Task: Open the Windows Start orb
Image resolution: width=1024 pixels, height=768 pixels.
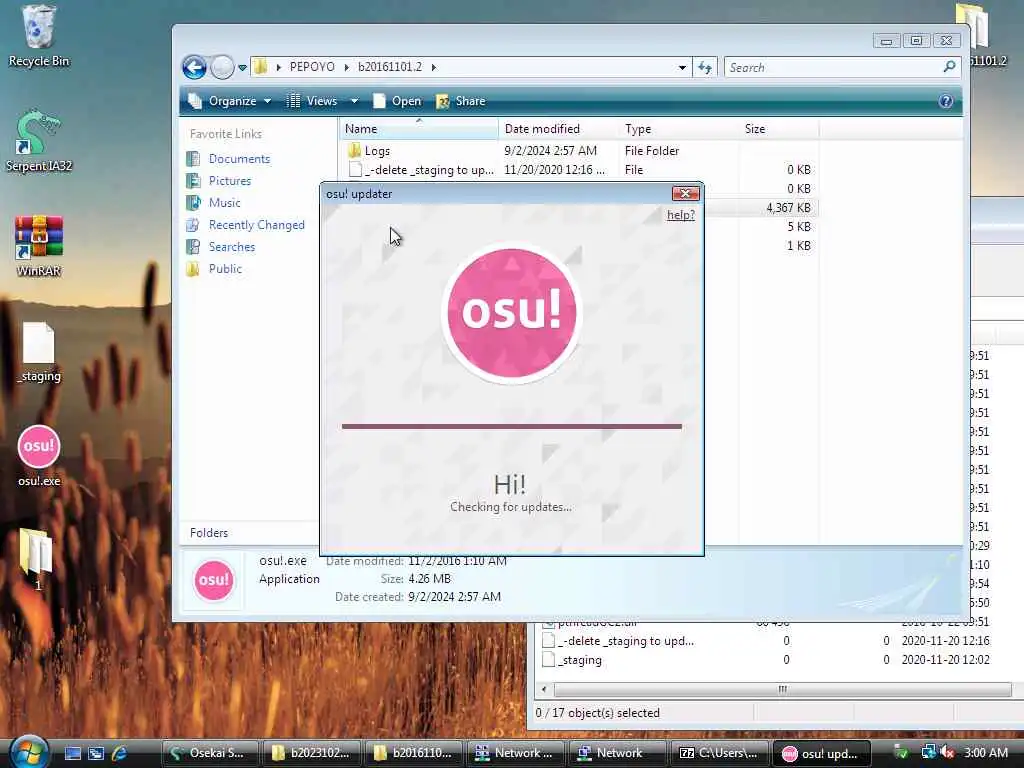Action: click(x=28, y=752)
